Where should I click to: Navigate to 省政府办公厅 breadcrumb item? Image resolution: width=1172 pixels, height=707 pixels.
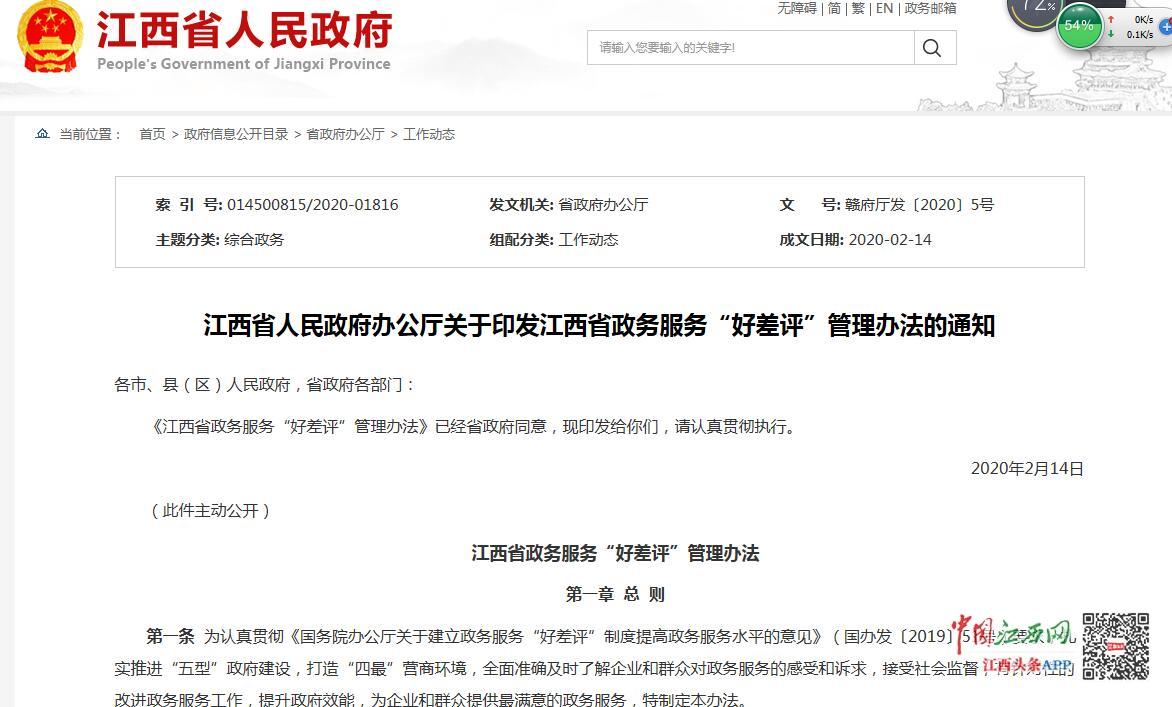coord(345,134)
